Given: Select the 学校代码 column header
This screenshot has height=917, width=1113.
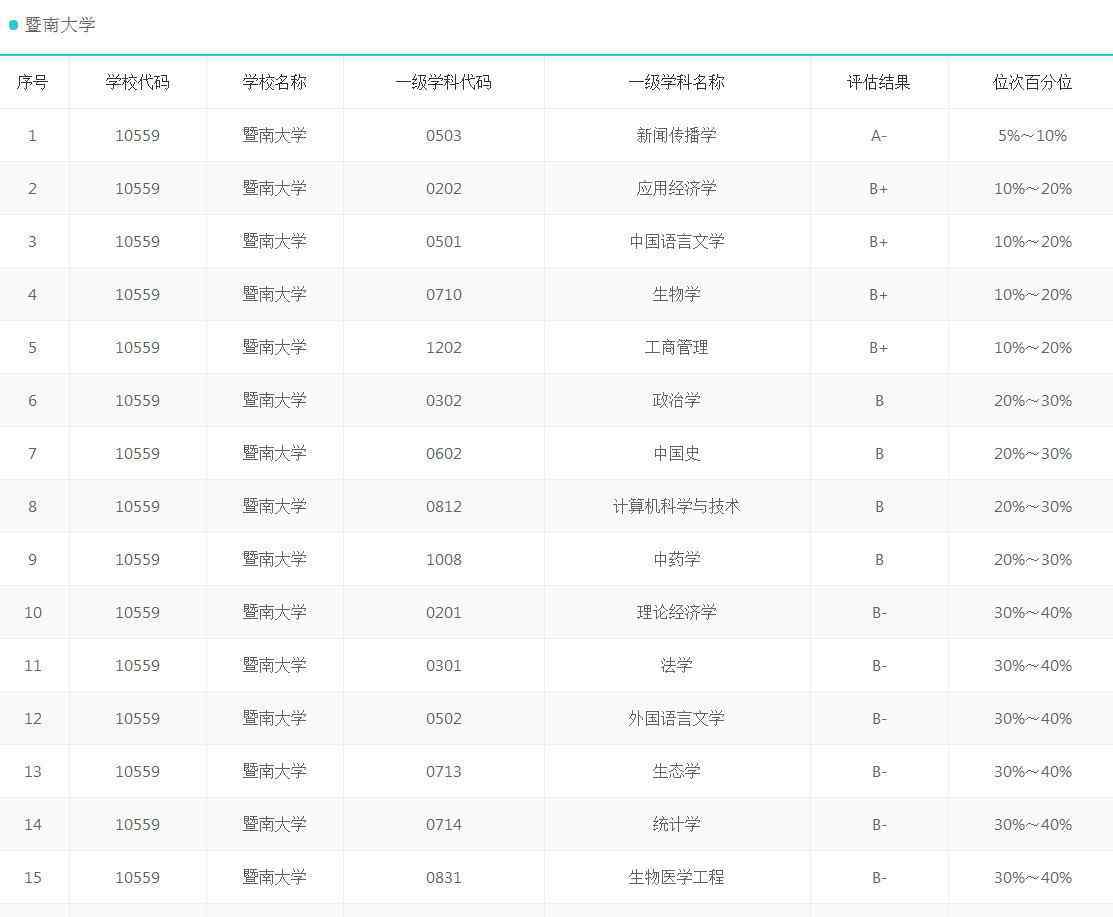Looking at the screenshot, I should tap(137, 82).
